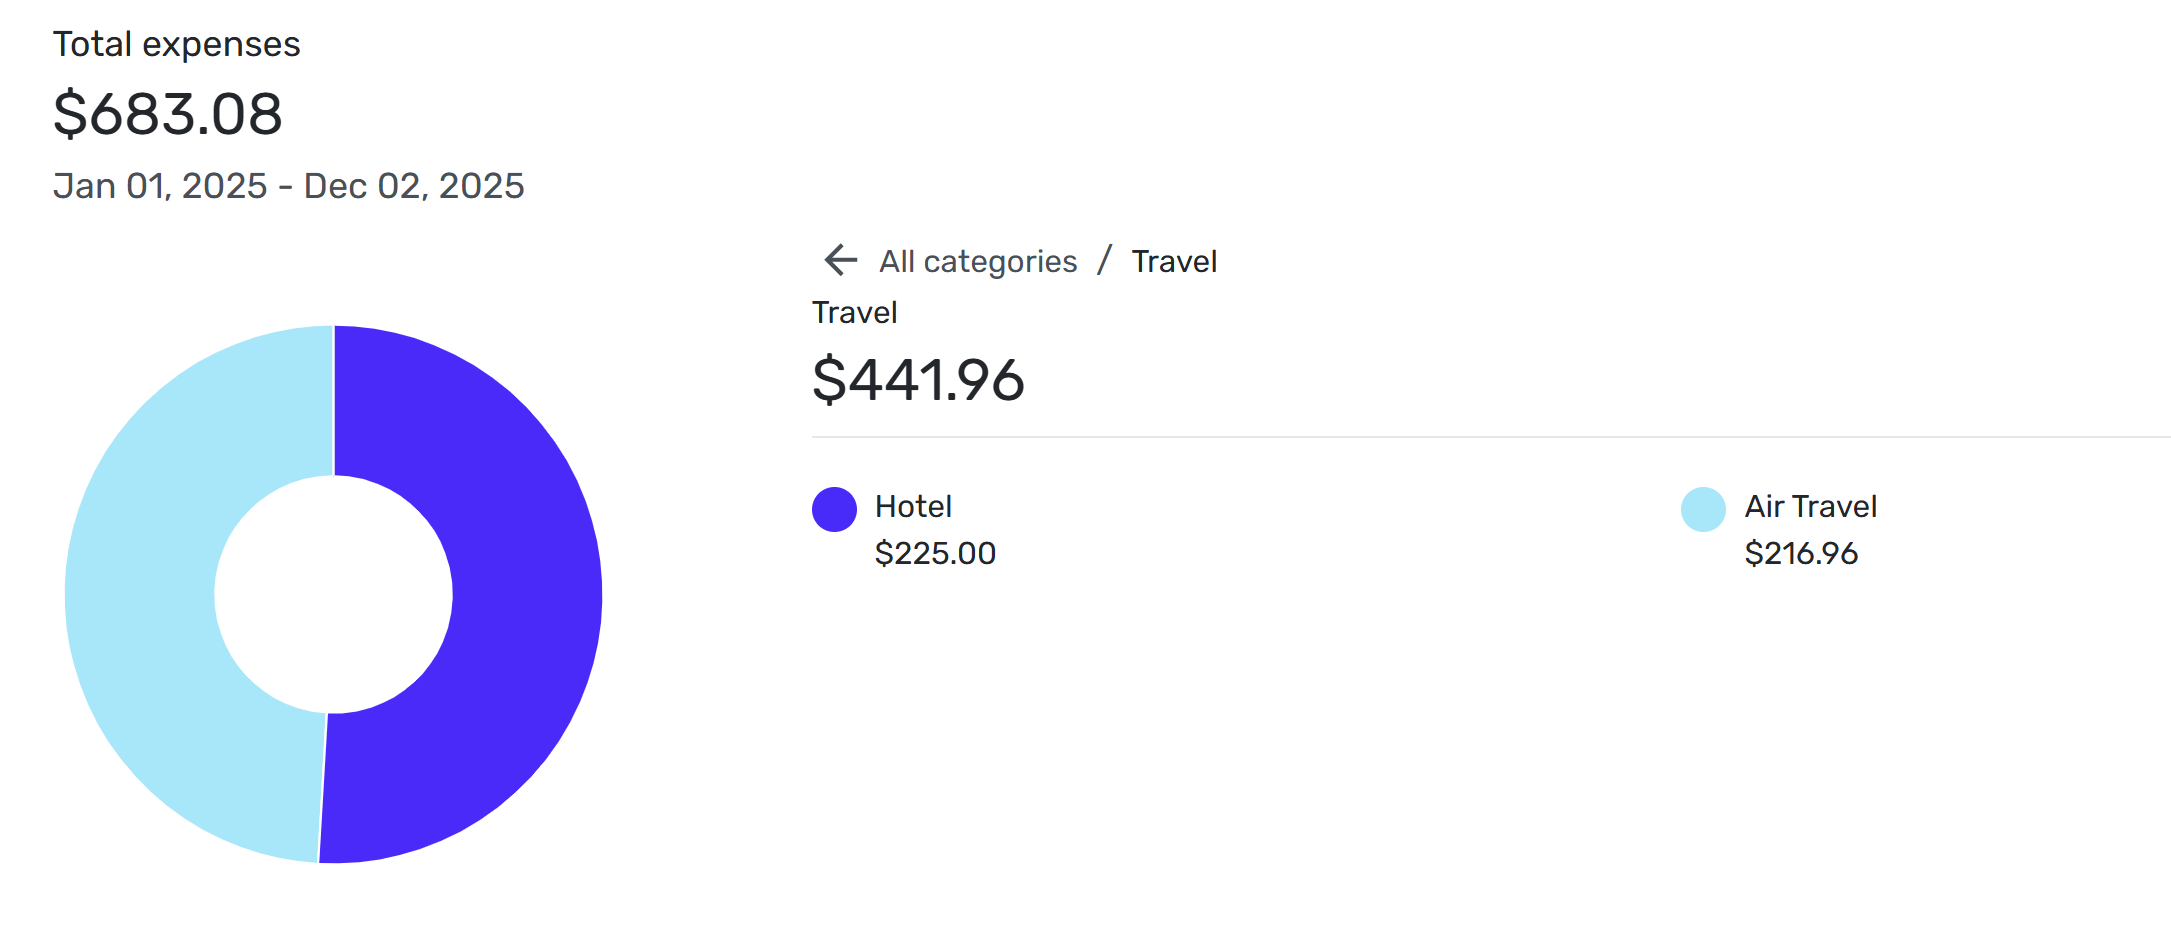The image size is (2171, 925).
Task: Select the Travel breadcrumb item
Action: point(1174,262)
